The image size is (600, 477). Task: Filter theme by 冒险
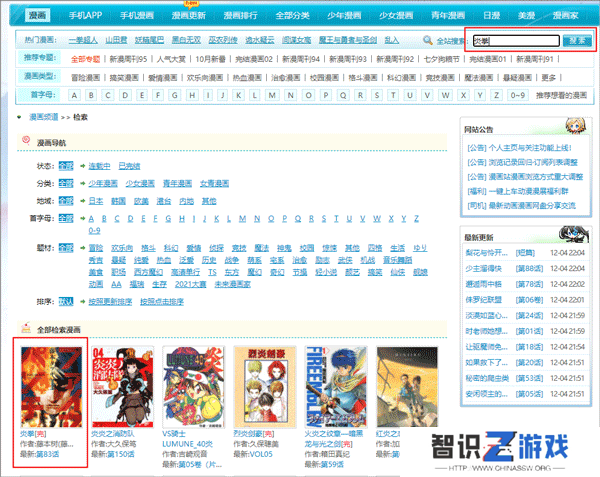tap(96, 248)
